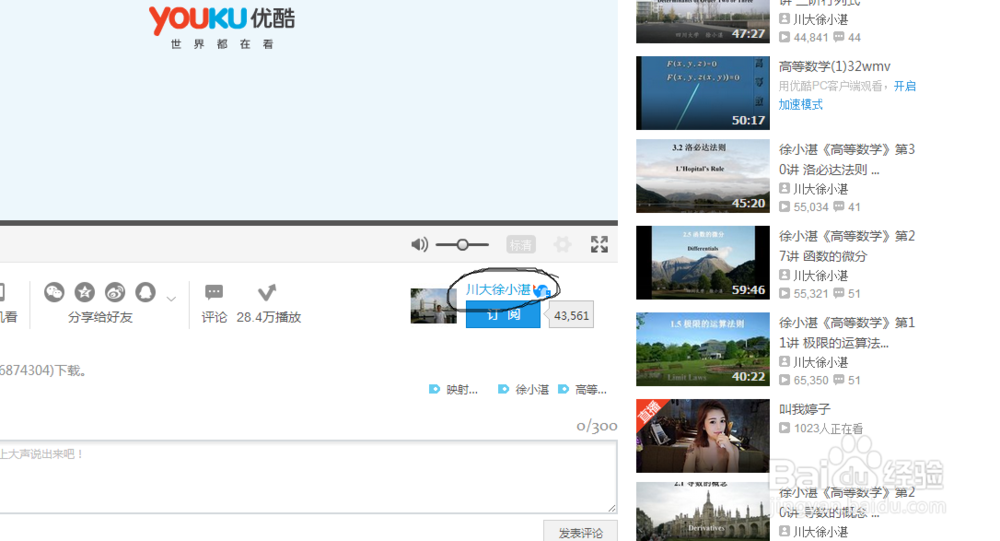Click 川大徐小湛 under 第30讲 video
Screen dimensions: 1000x541
pyautogui.click(x=820, y=189)
